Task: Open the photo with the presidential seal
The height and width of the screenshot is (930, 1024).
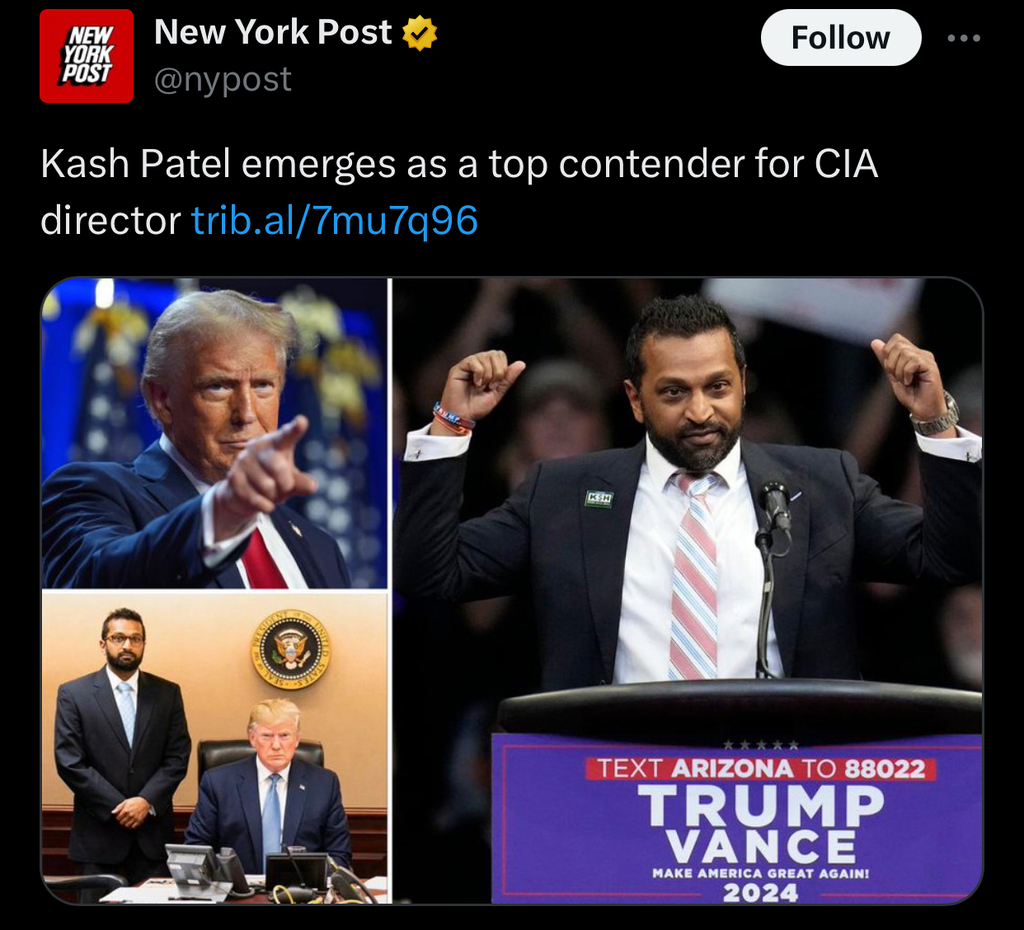Action: tap(215, 748)
